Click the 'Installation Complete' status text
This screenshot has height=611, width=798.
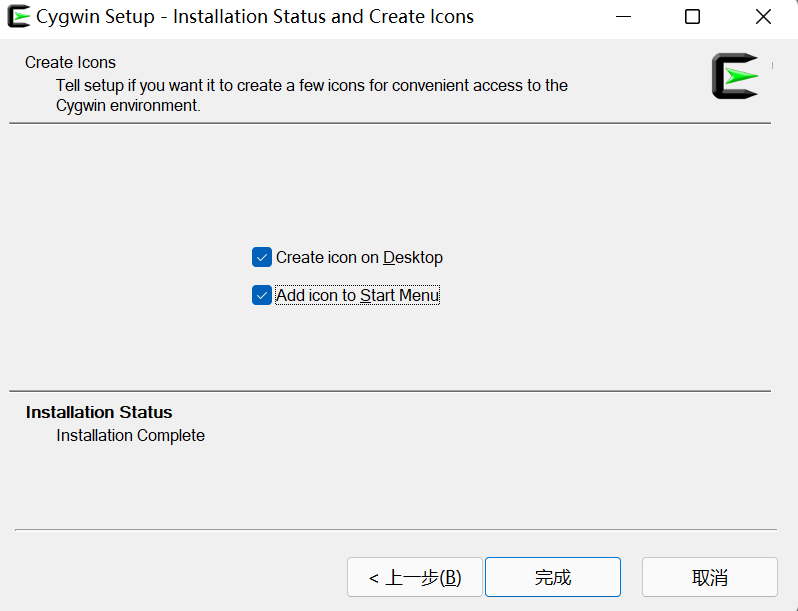pyautogui.click(x=130, y=436)
